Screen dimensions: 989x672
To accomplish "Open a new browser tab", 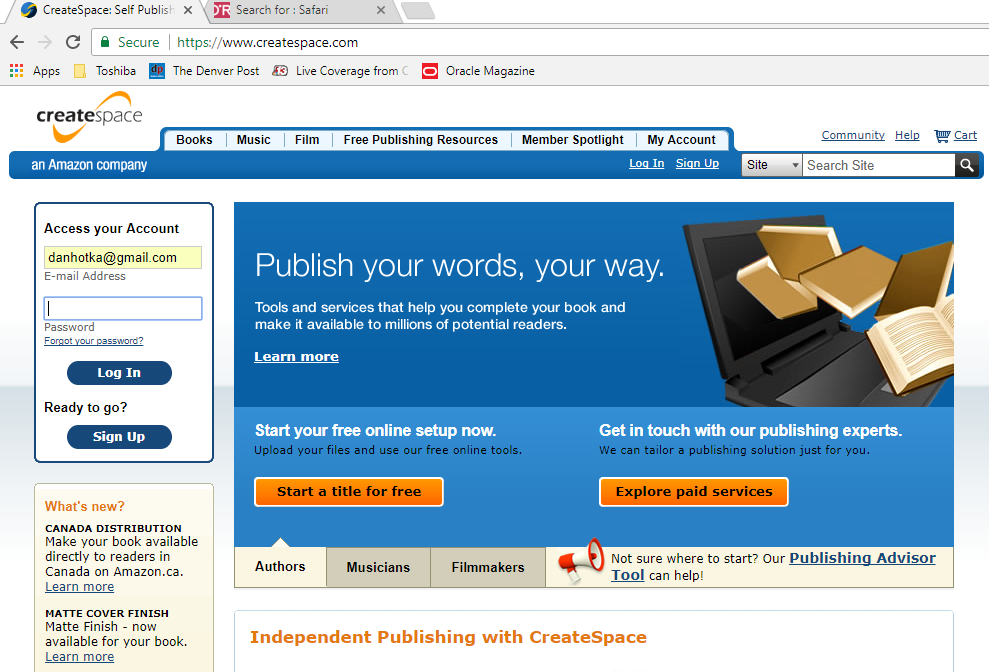I will point(418,11).
